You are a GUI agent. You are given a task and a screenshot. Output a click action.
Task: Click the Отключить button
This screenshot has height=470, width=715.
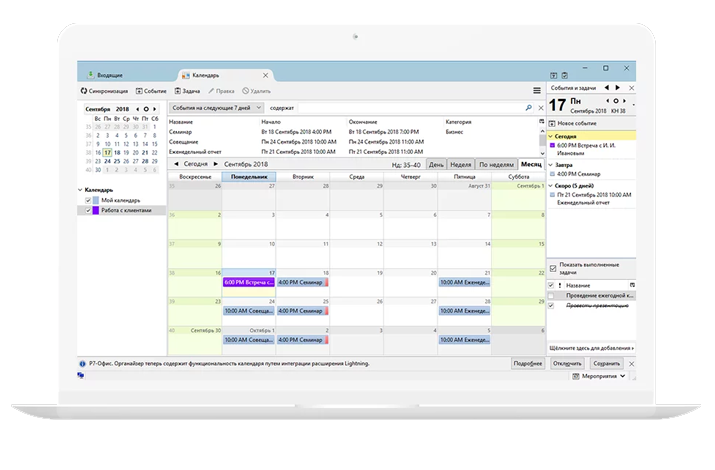pyautogui.click(x=567, y=363)
